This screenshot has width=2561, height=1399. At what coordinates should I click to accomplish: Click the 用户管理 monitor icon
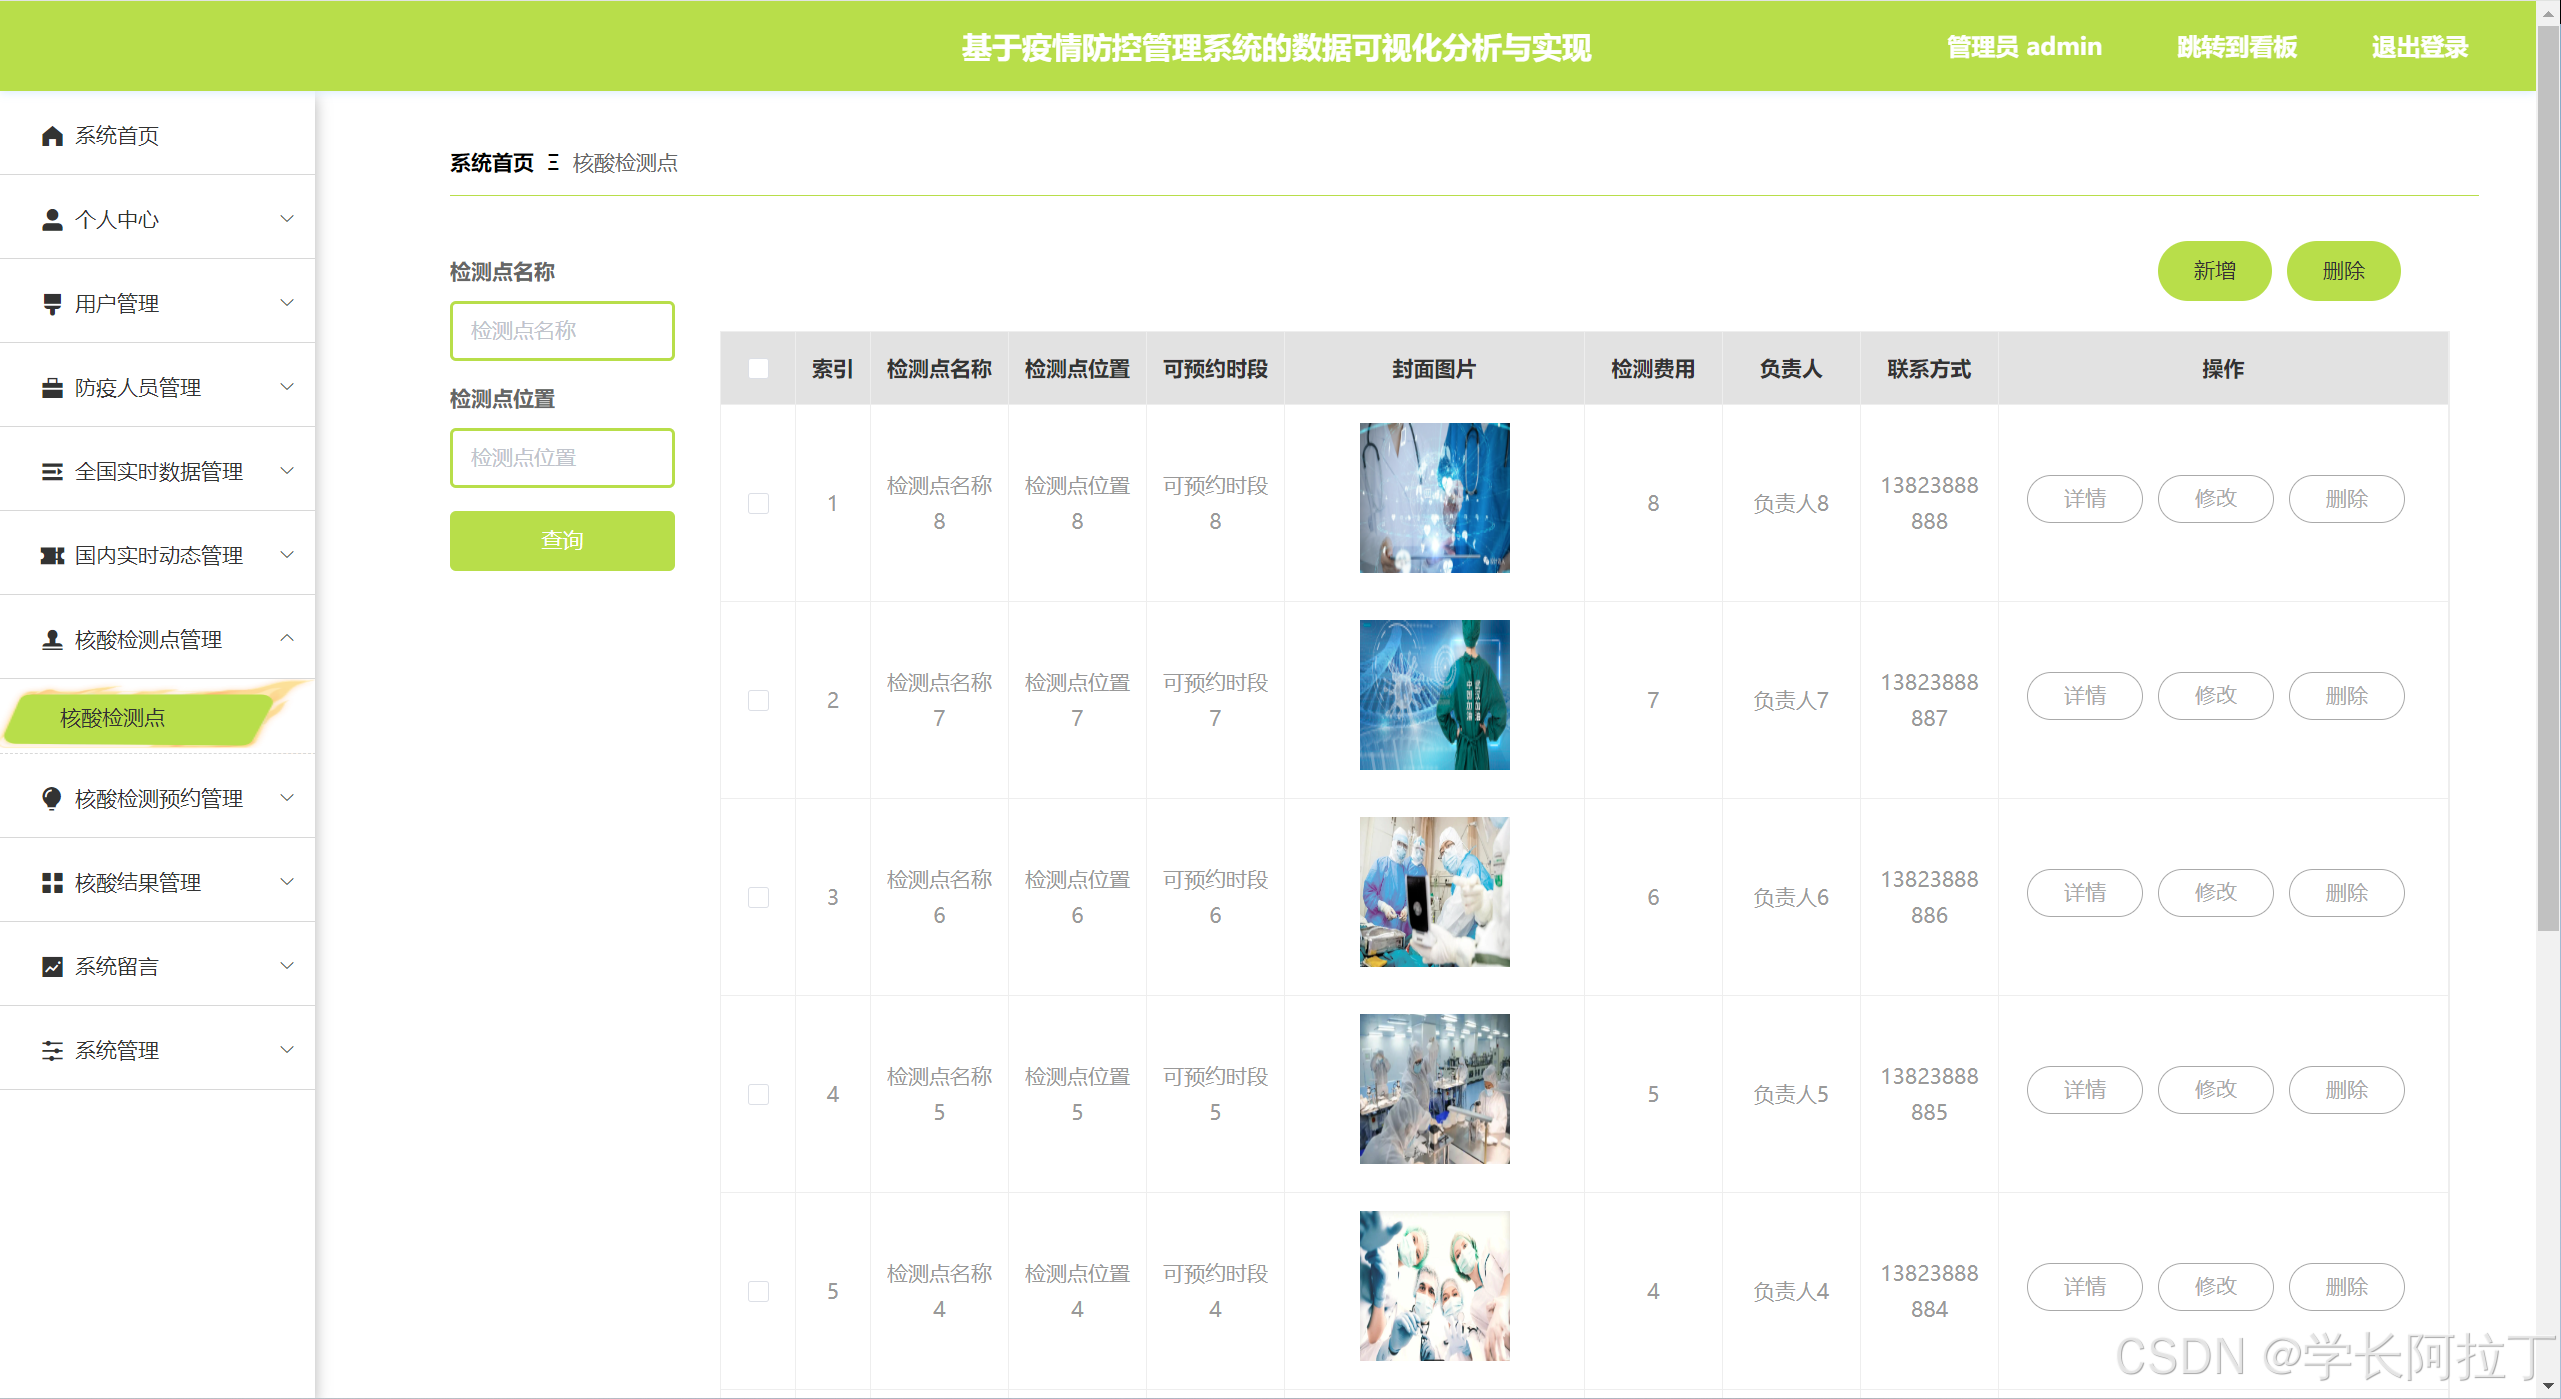click(x=52, y=303)
